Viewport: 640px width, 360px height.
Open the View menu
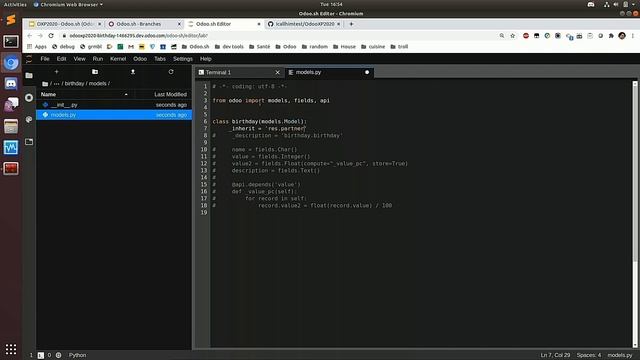pos(80,59)
